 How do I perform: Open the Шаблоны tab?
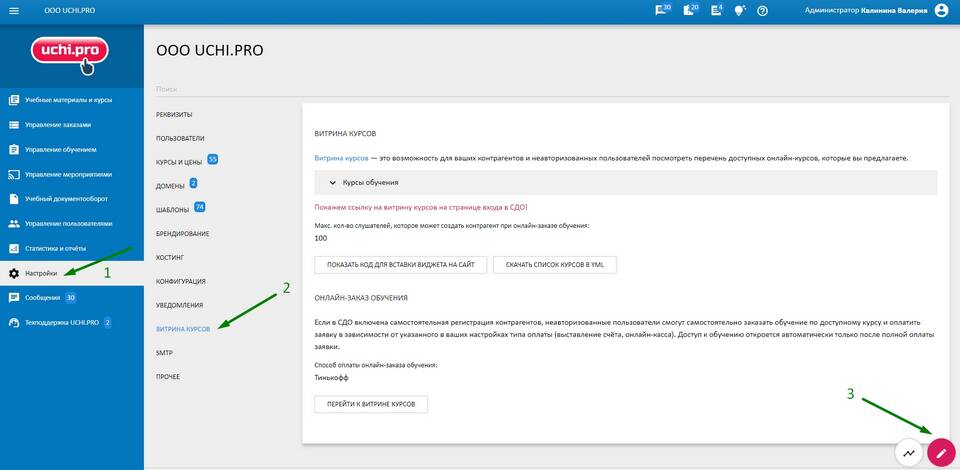tap(173, 210)
